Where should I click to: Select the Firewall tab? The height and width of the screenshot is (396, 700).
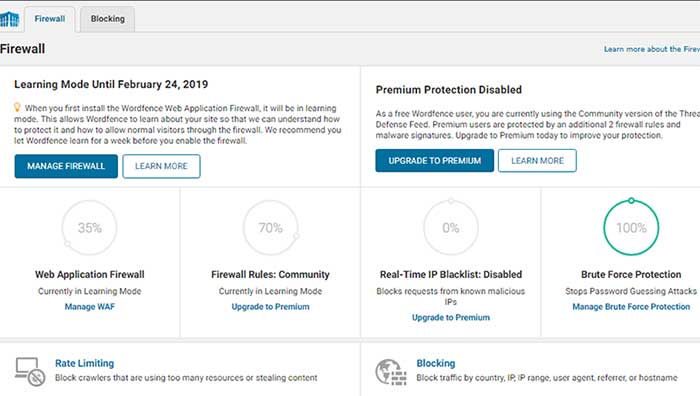coord(50,19)
